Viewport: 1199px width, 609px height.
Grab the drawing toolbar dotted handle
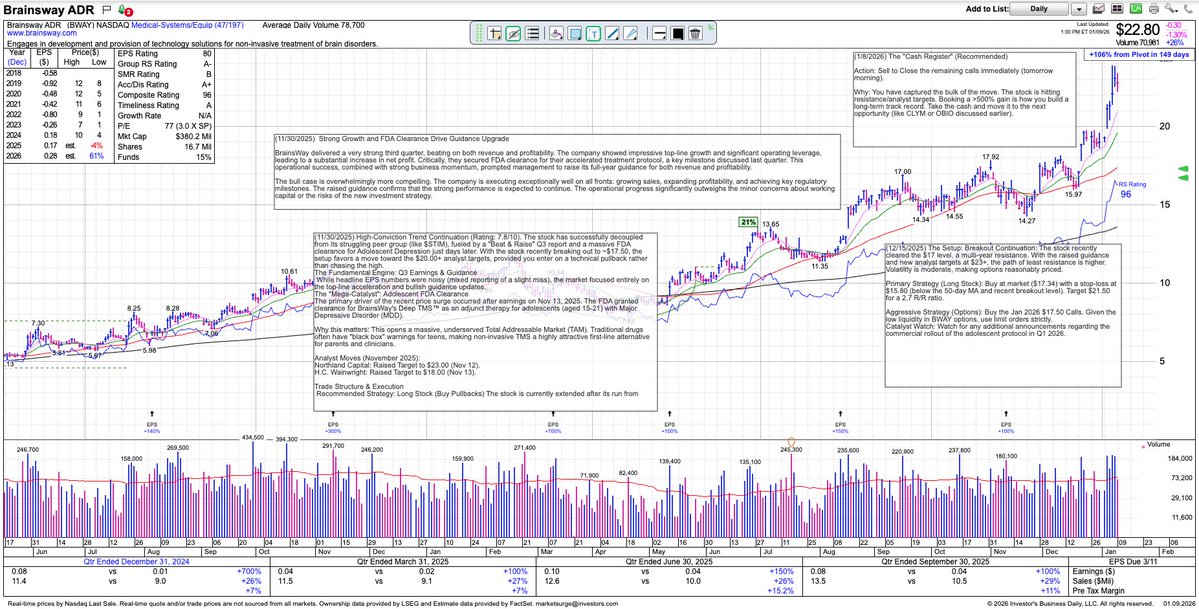pos(477,33)
